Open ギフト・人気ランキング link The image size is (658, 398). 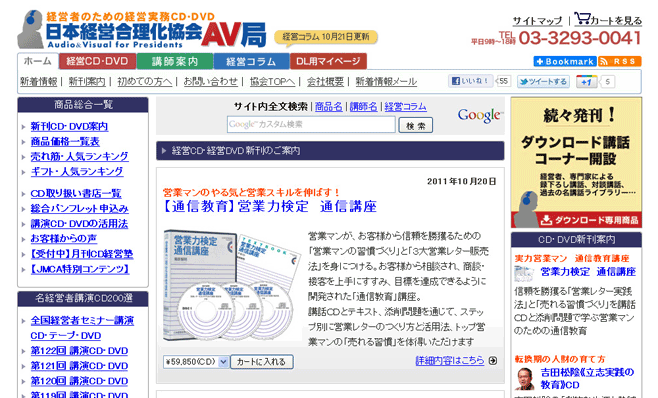click(77, 172)
